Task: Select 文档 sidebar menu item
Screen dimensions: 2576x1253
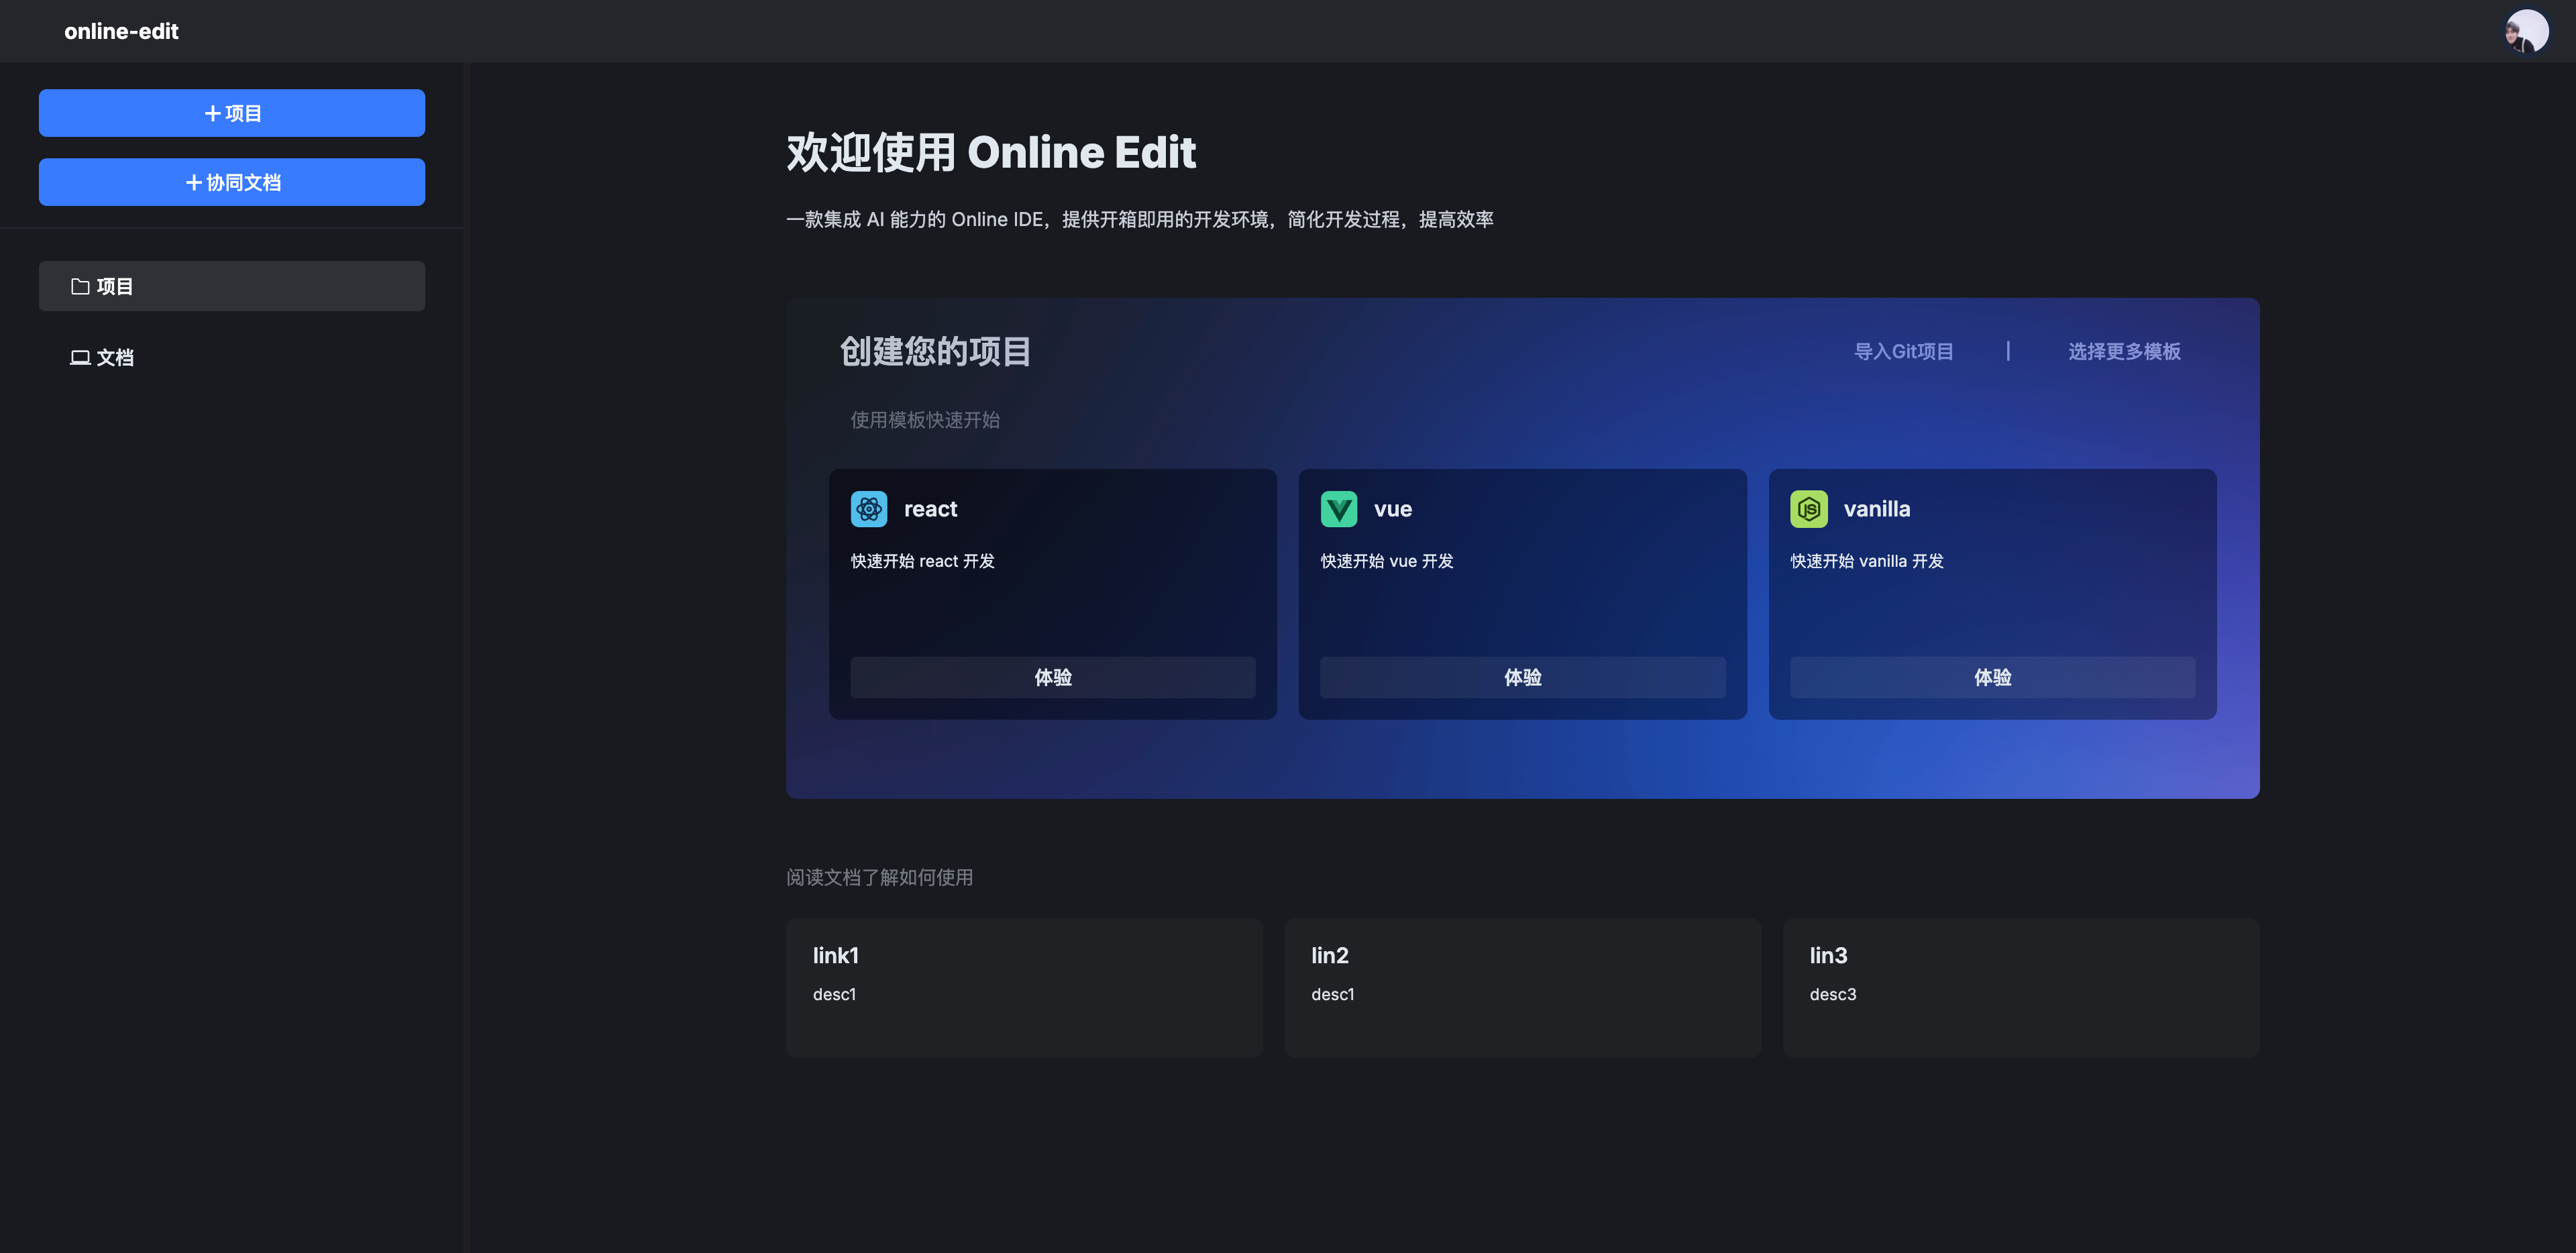Action: (x=231, y=358)
